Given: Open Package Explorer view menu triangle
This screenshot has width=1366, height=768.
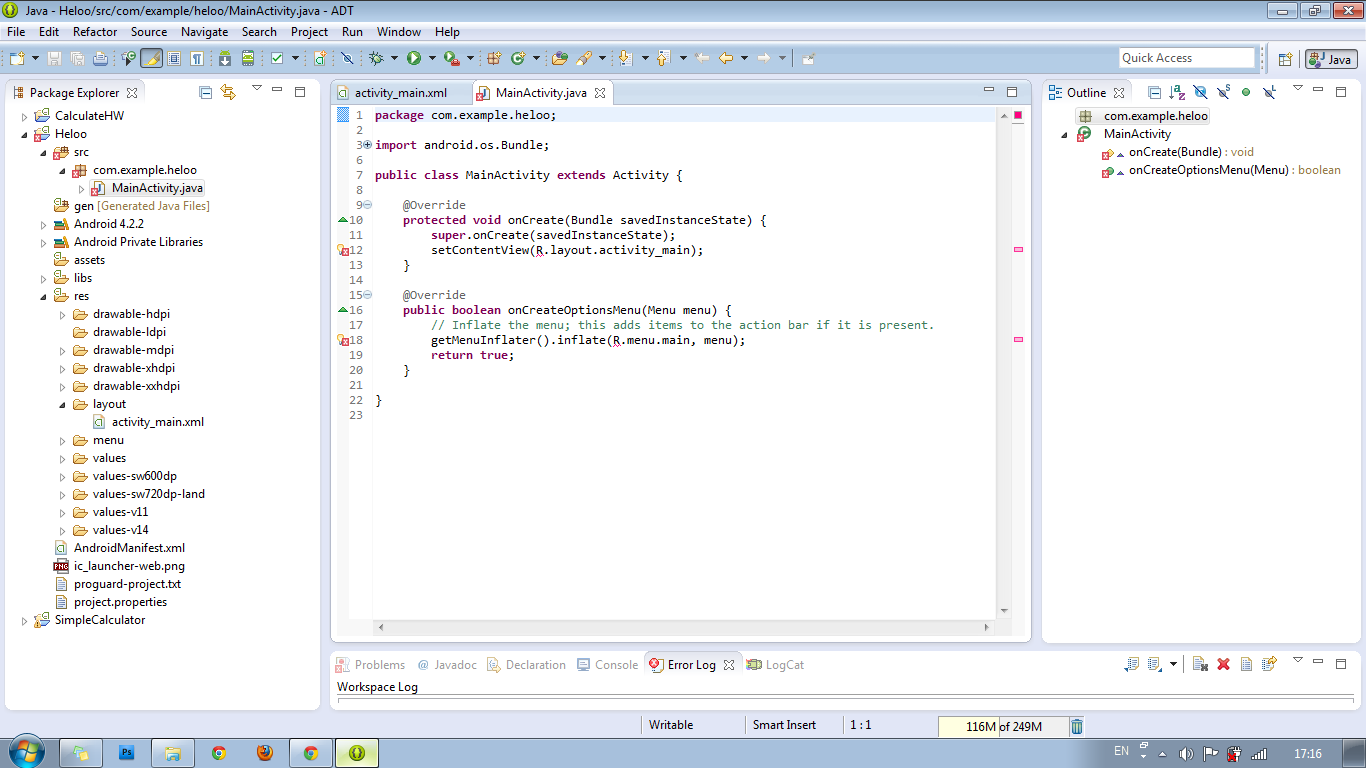Looking at the screenshot, I should [x=256, y=89].
